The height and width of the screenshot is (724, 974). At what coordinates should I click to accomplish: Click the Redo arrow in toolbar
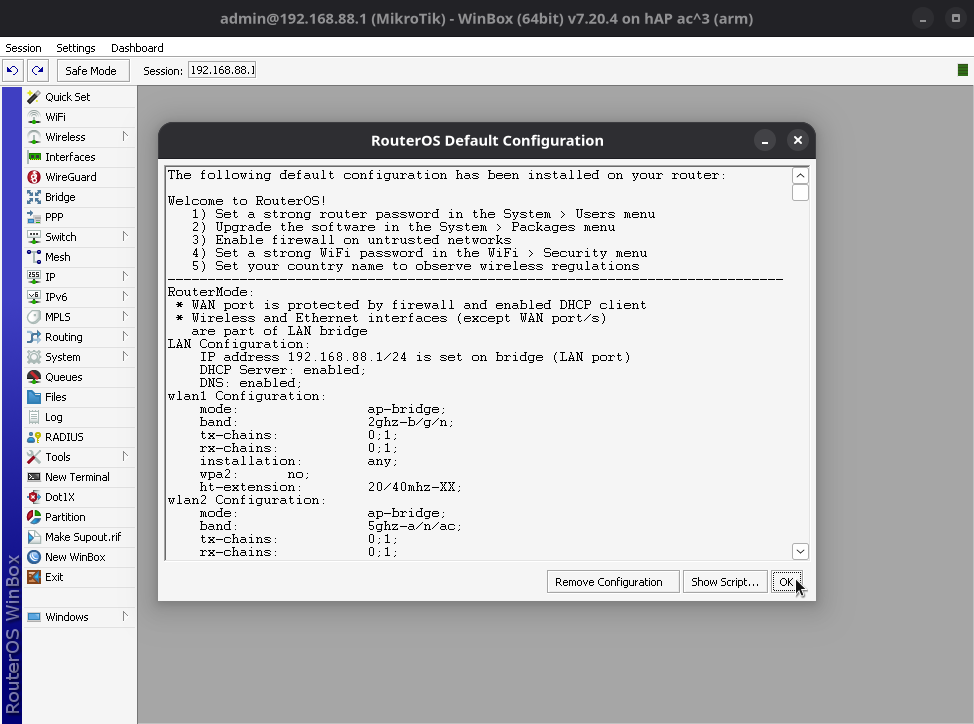(37, 70)
